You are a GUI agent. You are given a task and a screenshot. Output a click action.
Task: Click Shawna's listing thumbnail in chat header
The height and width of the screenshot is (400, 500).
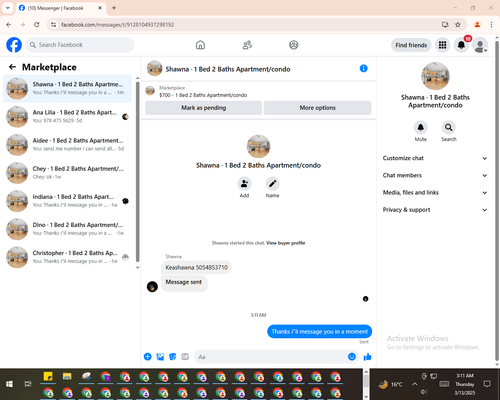pyautogui.click(x=155, y=68)
